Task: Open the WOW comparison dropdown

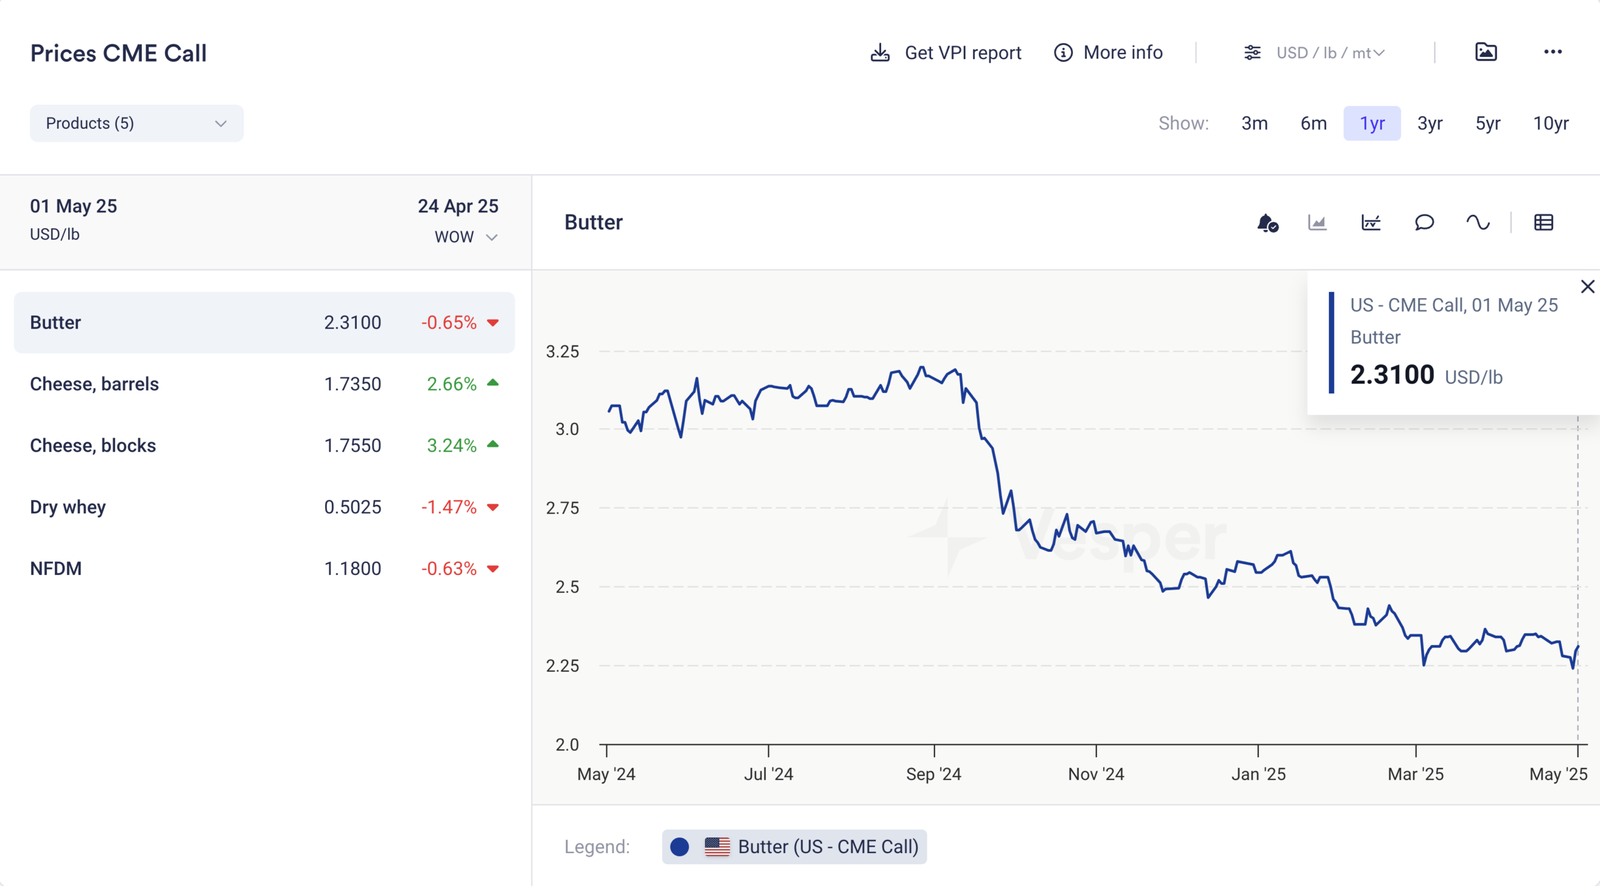Action: [x=466, y=237]
